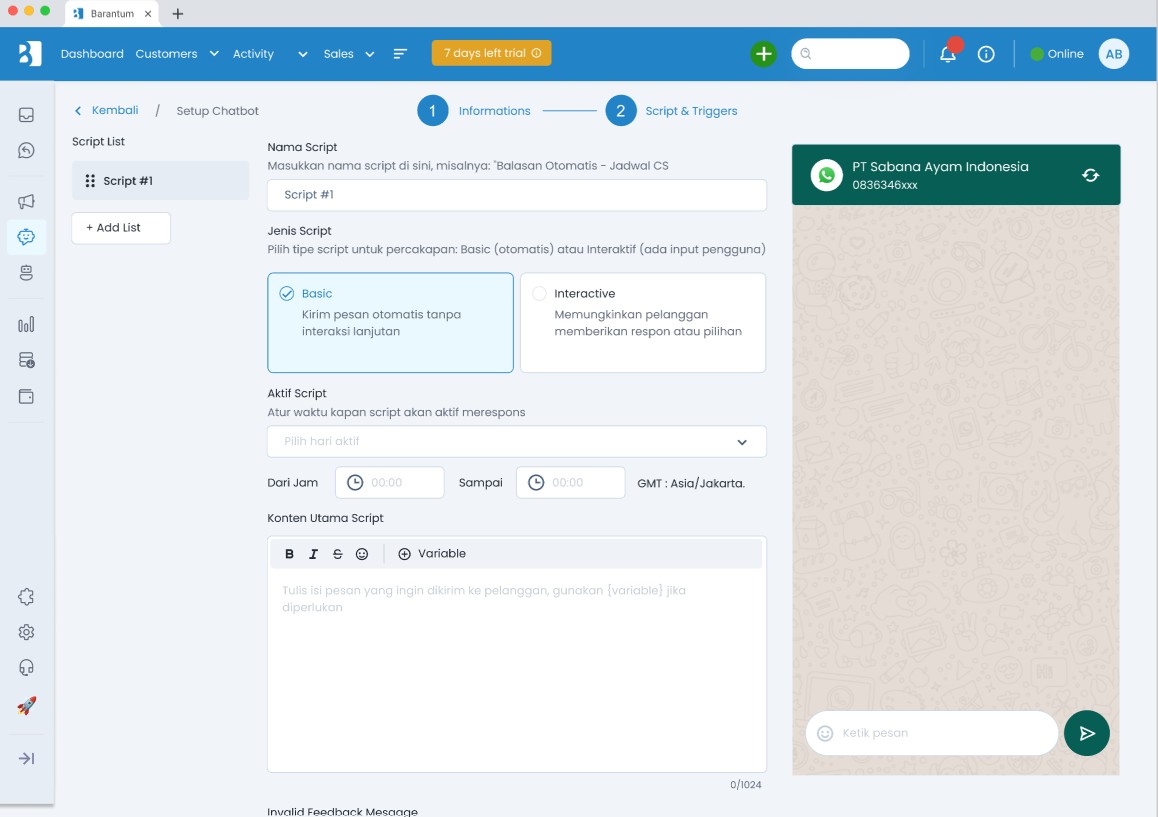Image resolution: width=1158 pixels, height=817 pixels.
Task: Apply bold formatting in the script editor
Action: tap(289, 553)
